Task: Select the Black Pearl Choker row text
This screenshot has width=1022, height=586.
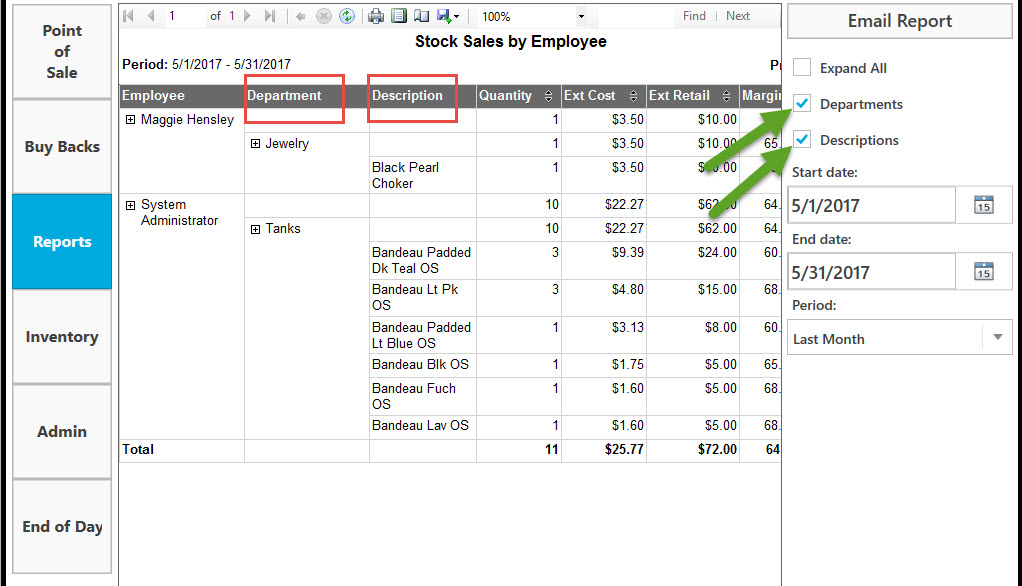Action: click(405, 175)
